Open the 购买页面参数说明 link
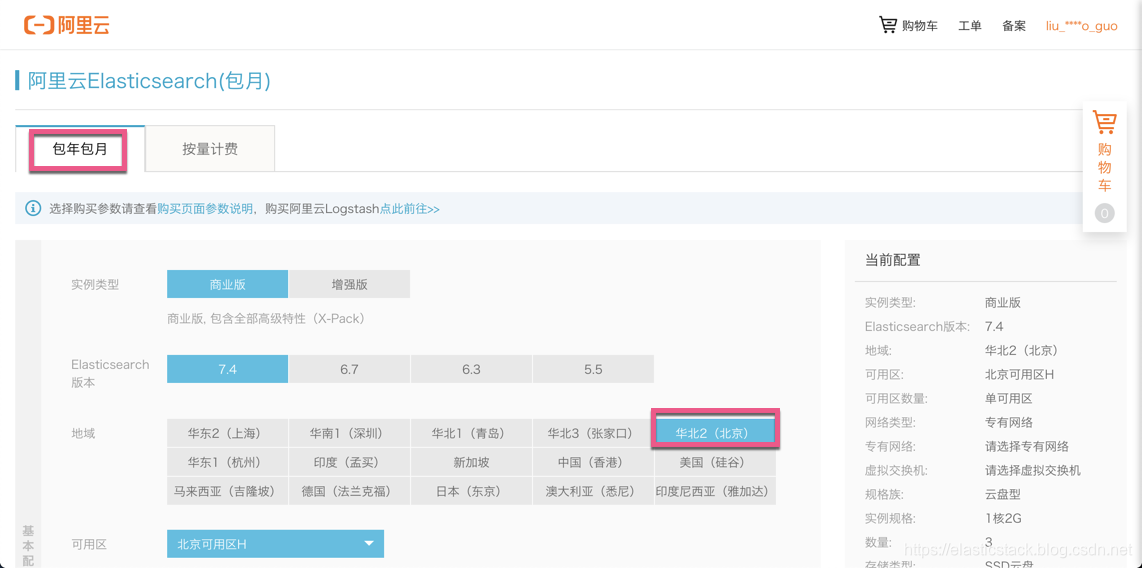Viewport: 1142px width, 568px height. click(205, 209)
